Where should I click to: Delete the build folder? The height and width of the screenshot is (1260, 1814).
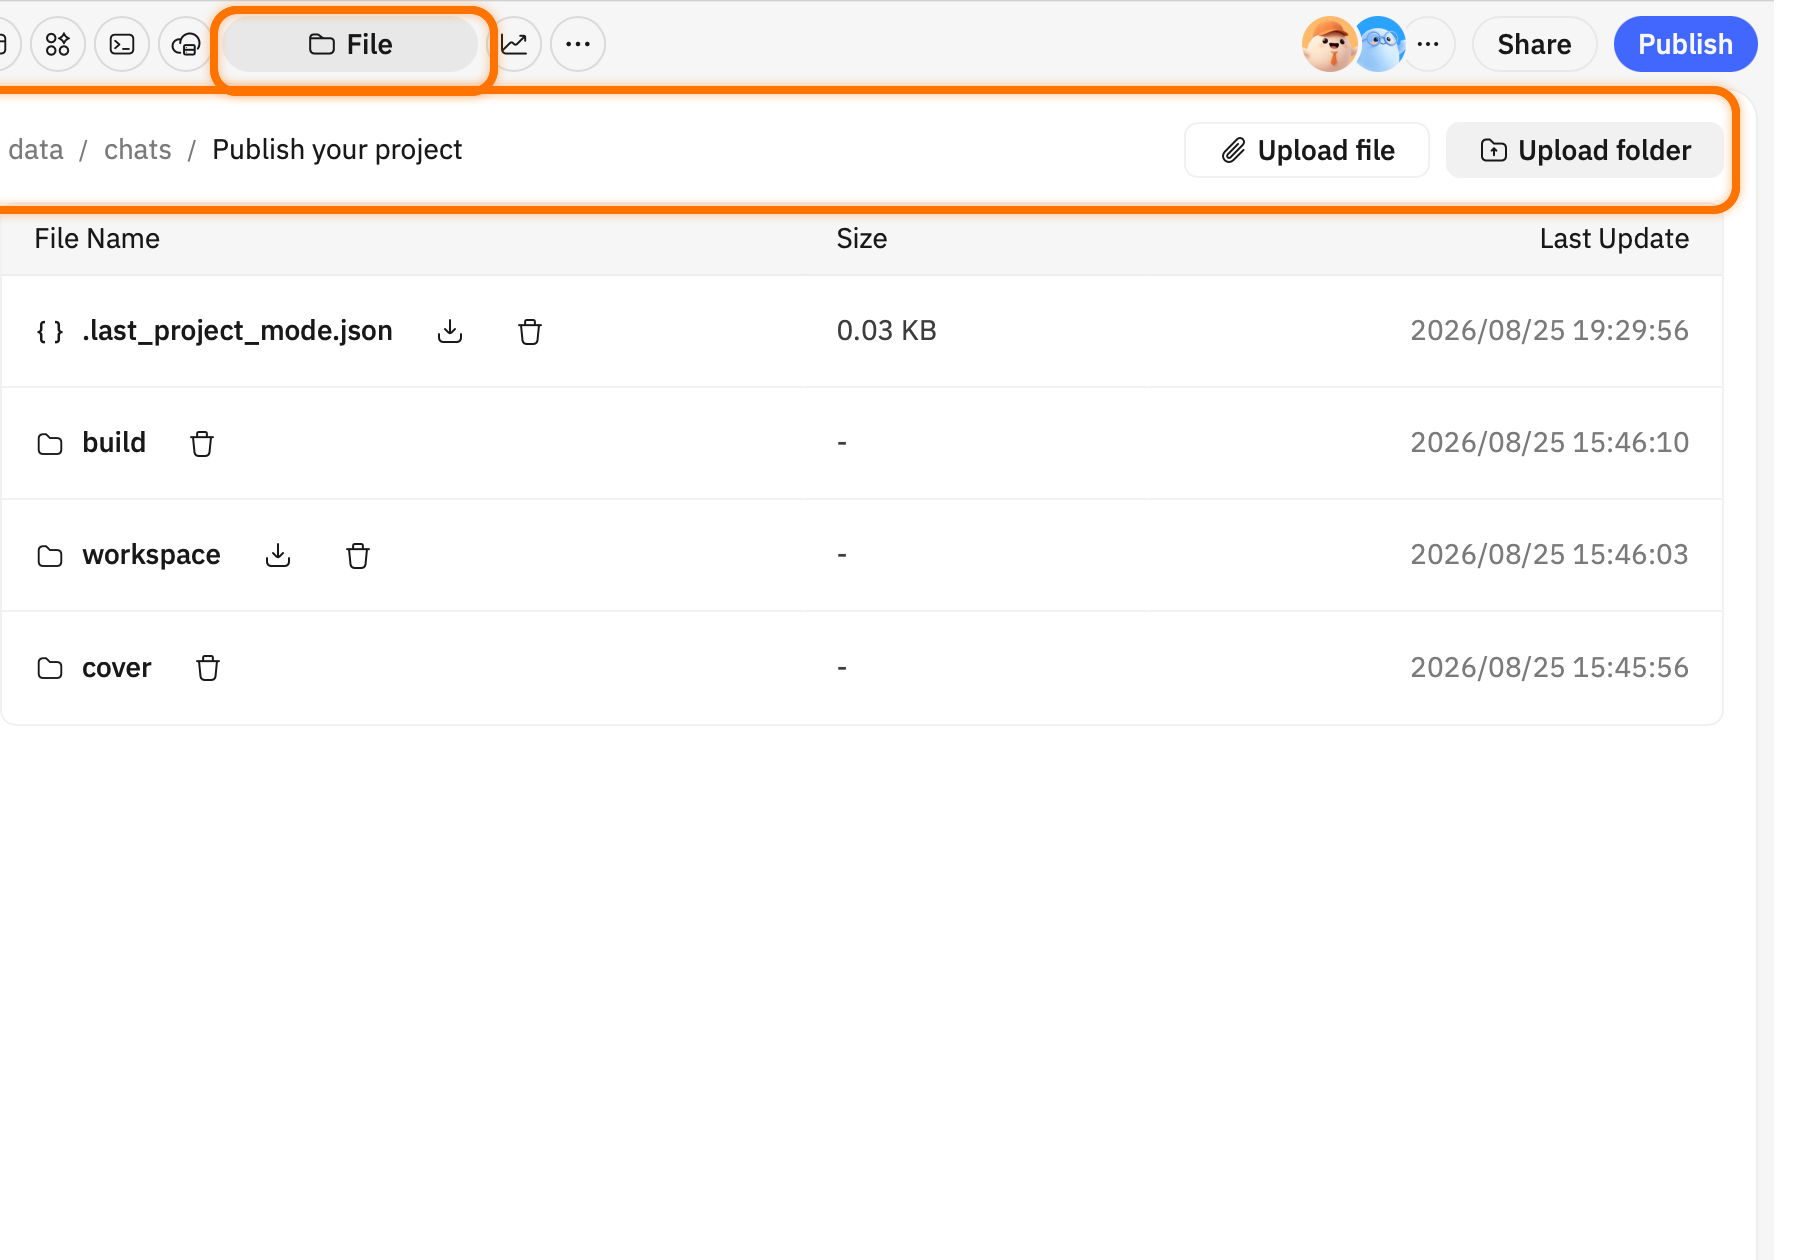(202, 444)
